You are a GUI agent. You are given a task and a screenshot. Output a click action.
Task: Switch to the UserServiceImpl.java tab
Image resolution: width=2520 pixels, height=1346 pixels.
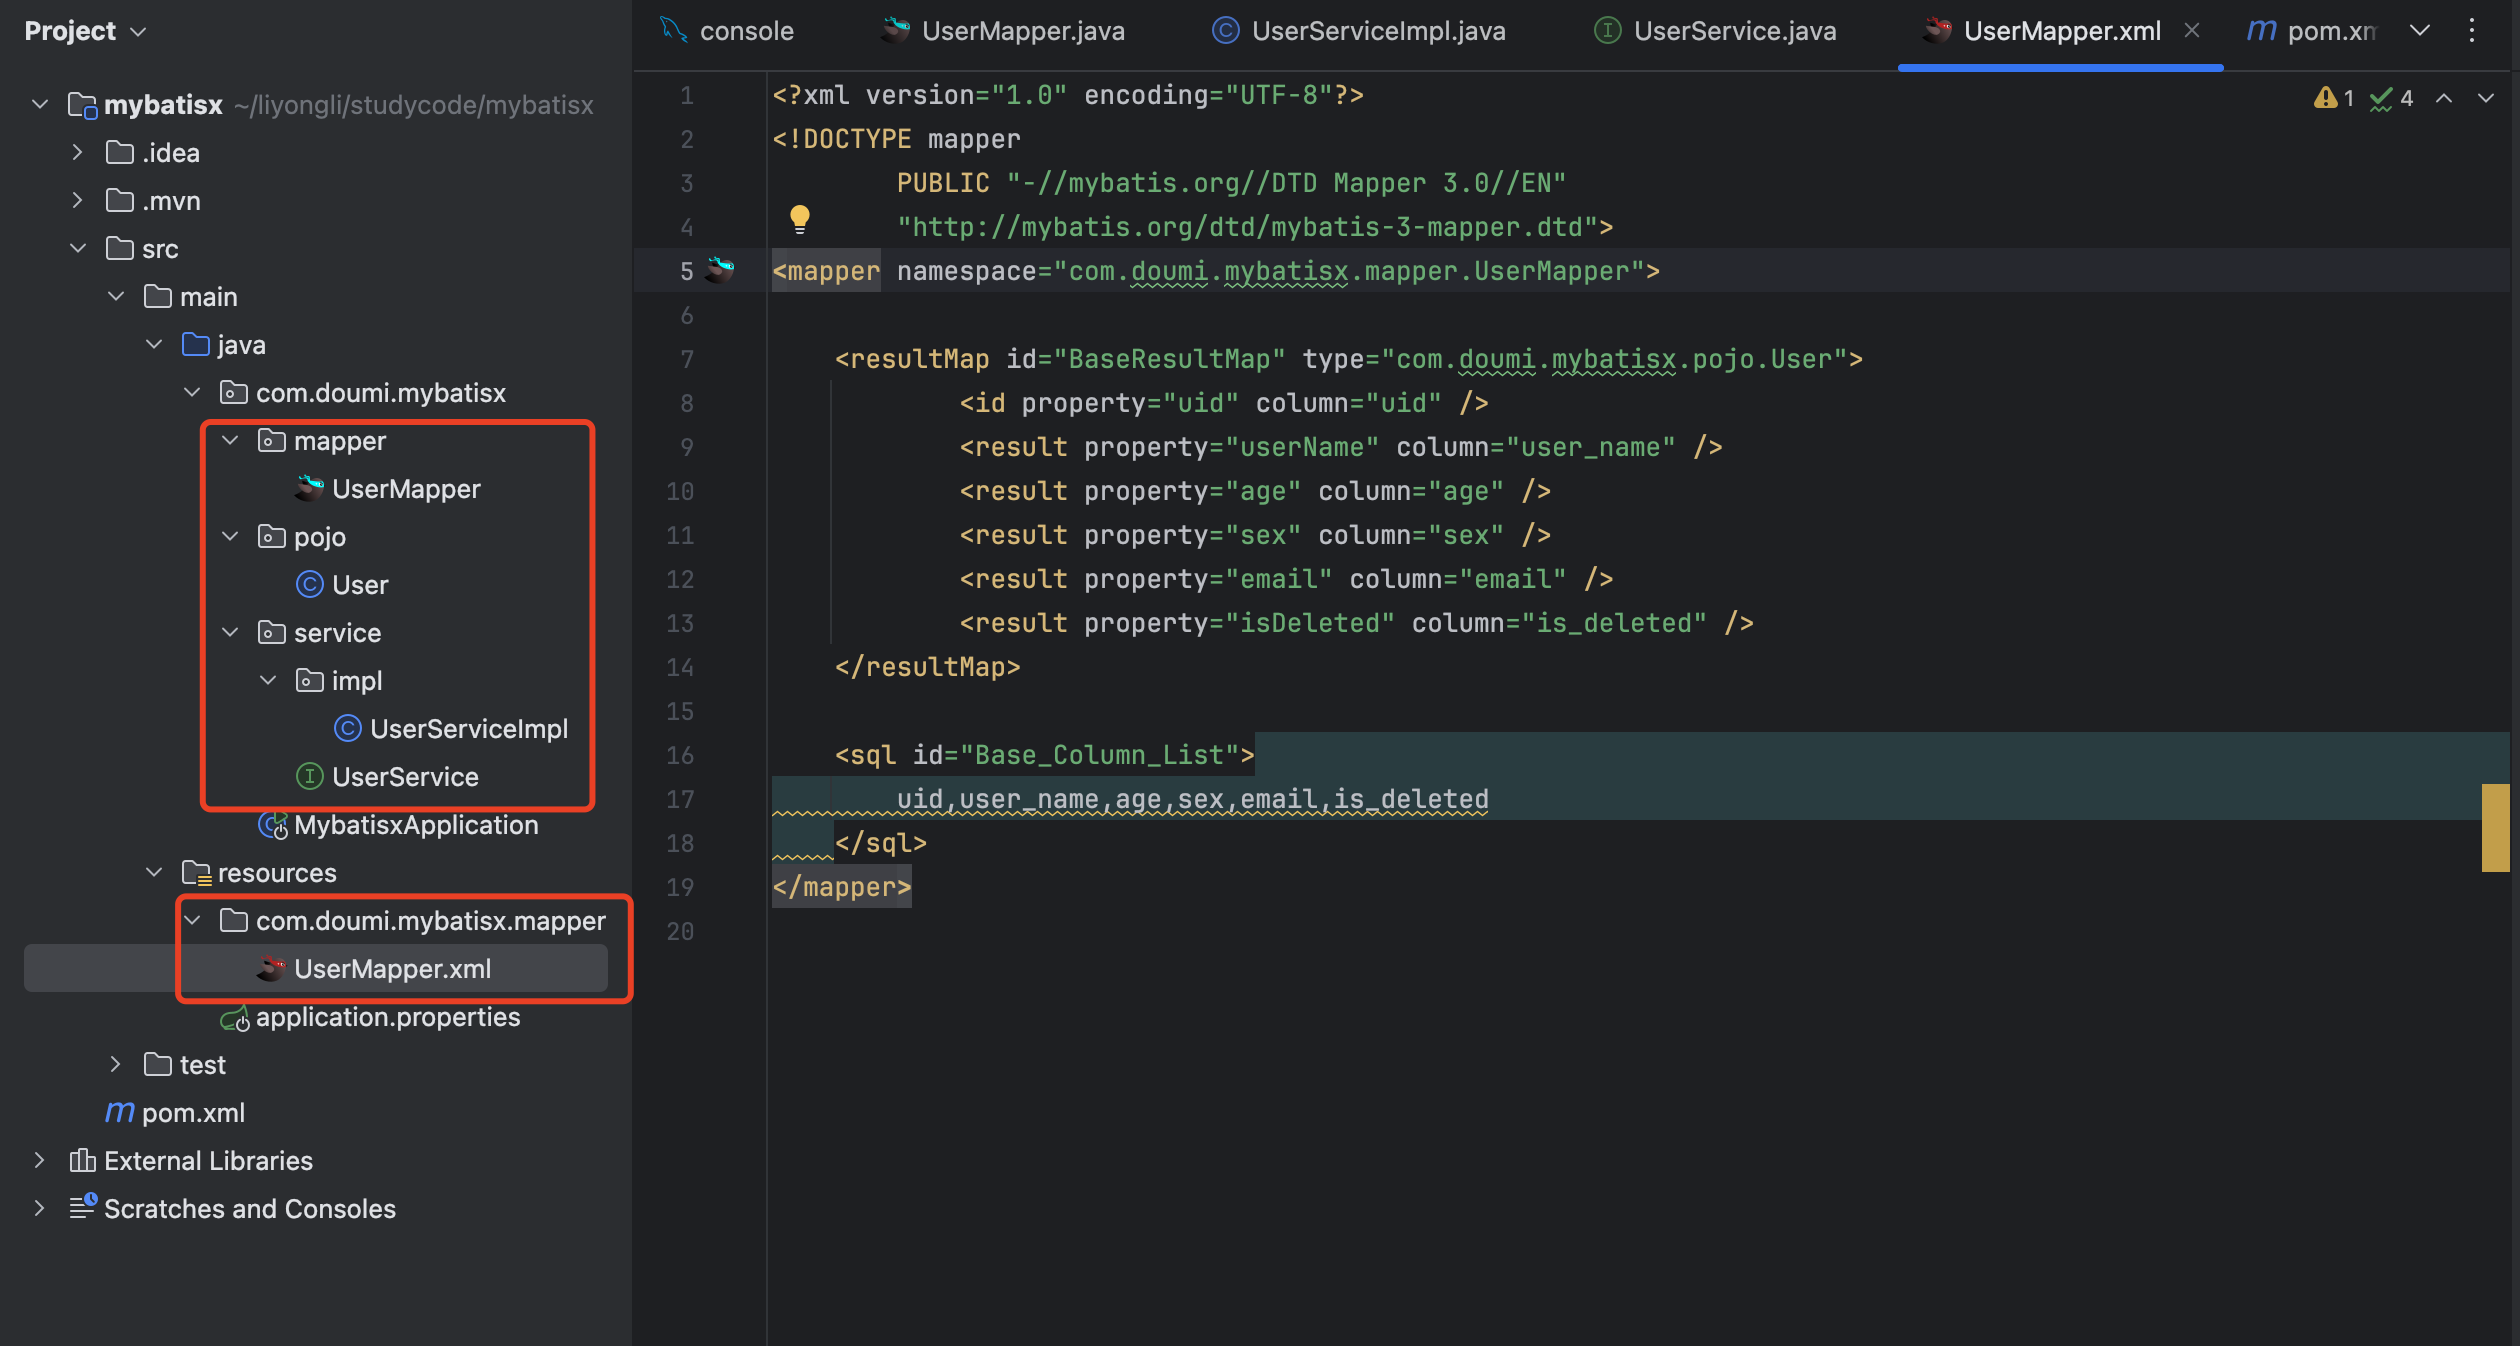(1377, 31)
